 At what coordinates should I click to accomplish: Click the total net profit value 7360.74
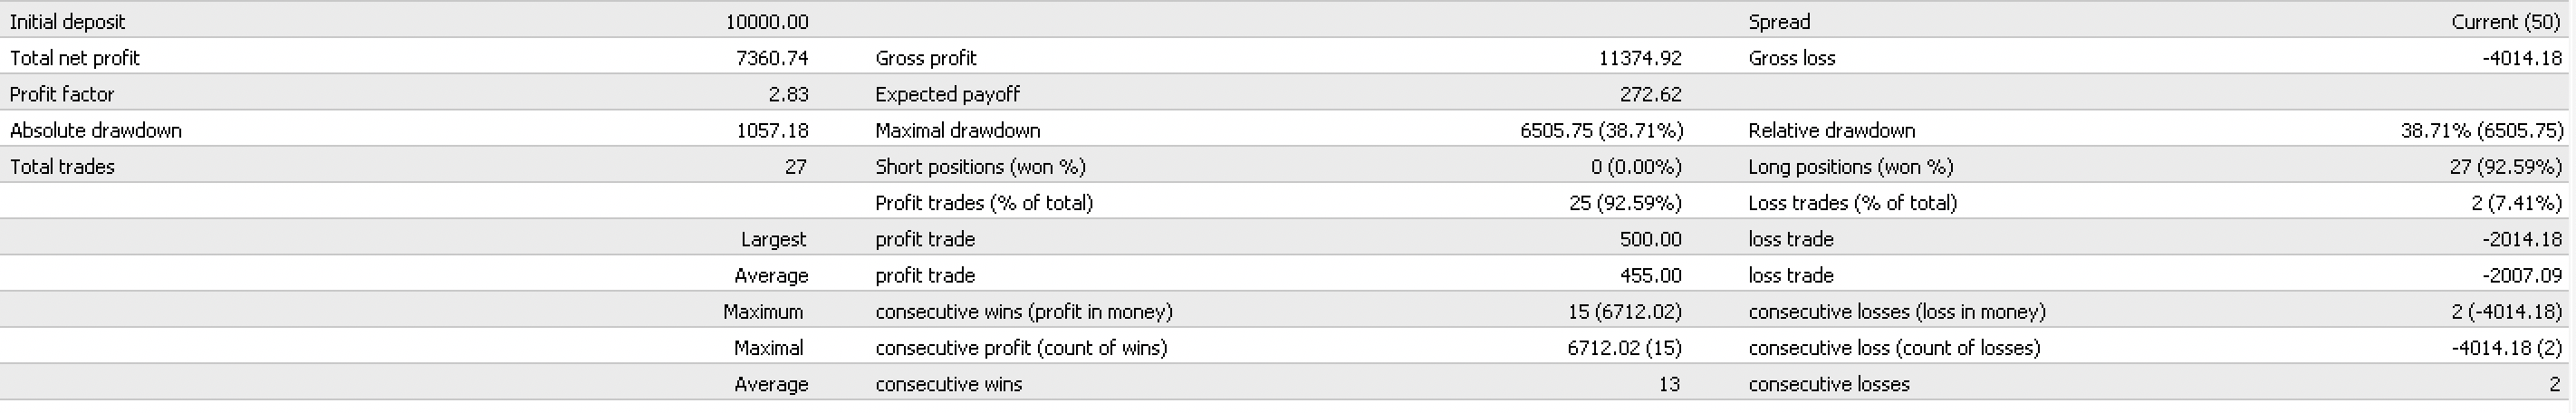[771, 58]
